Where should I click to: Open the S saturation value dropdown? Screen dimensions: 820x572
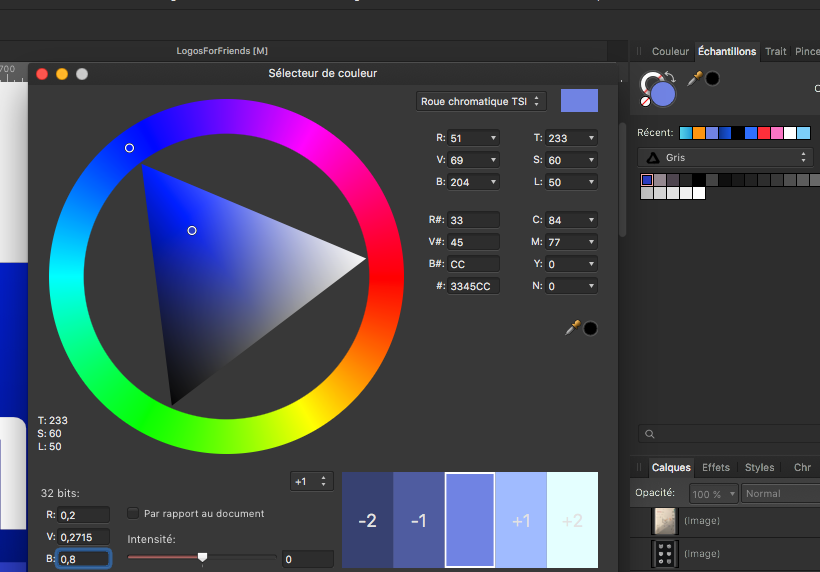click(x=591, y=160)
